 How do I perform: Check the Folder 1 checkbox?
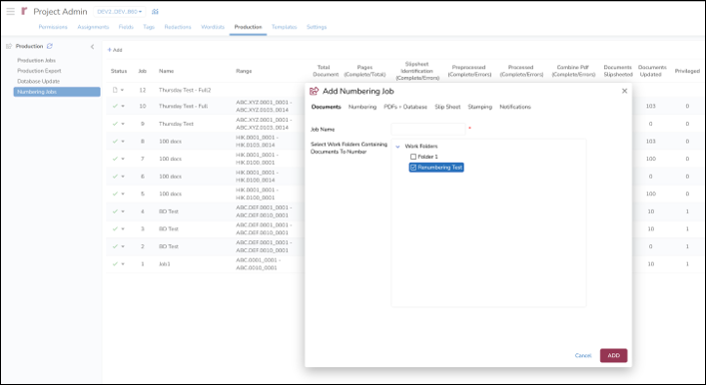[x=413, y=157]
